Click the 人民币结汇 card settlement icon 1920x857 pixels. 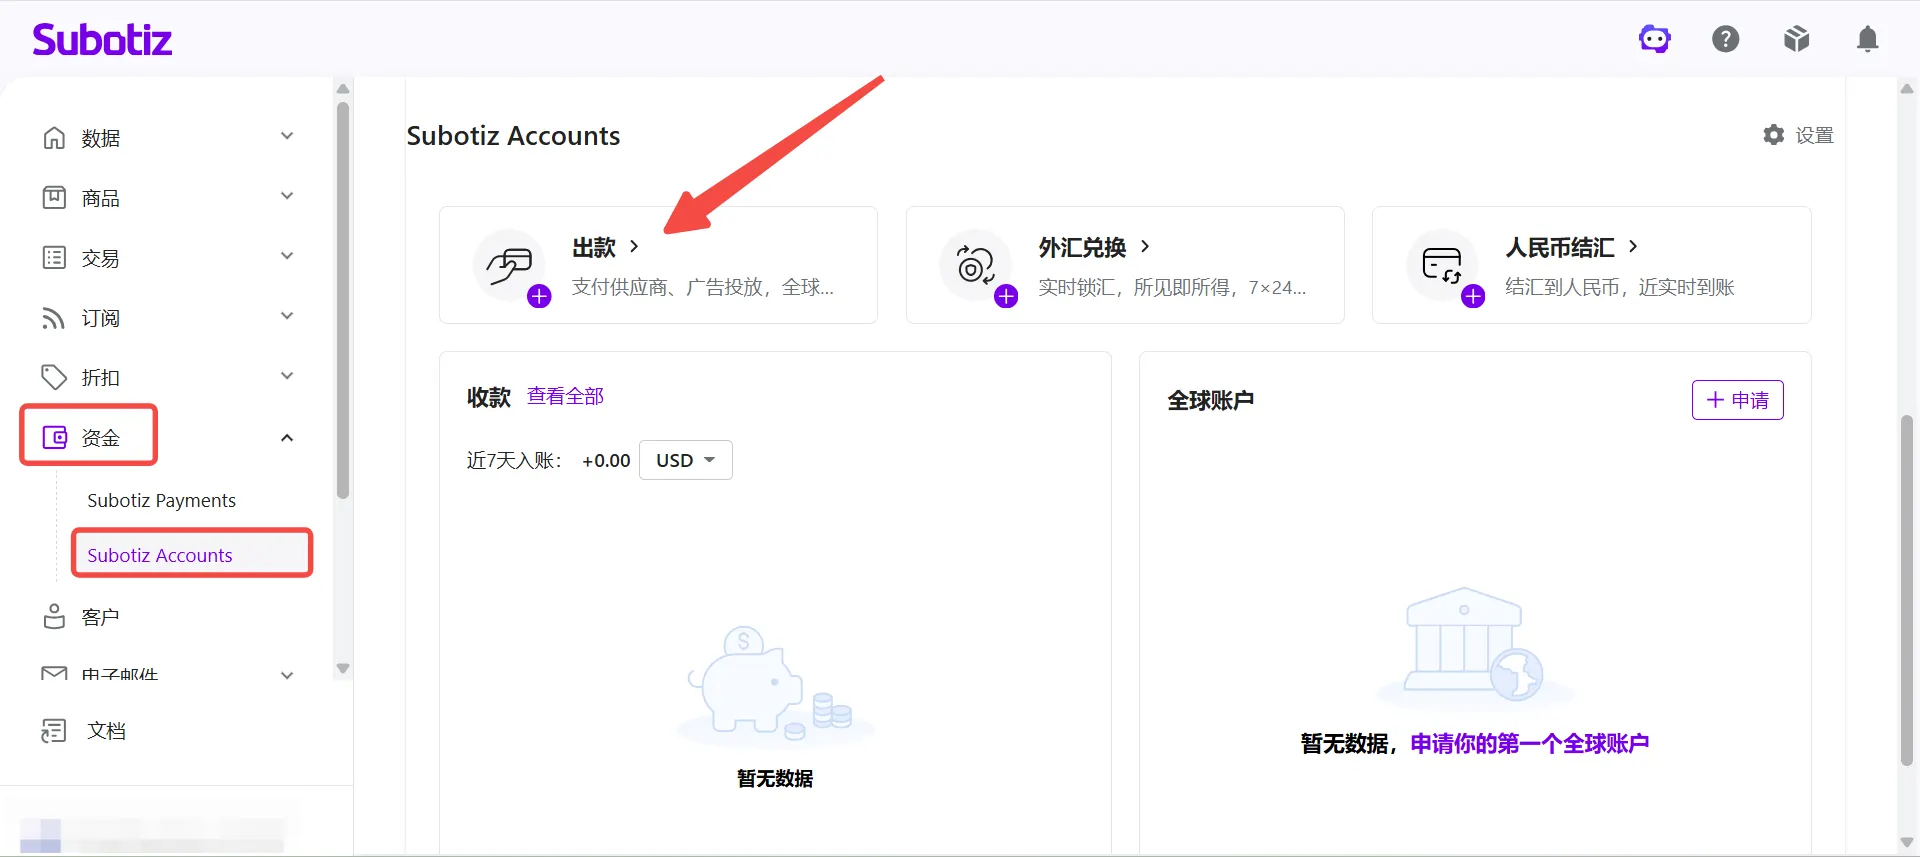1442,265
